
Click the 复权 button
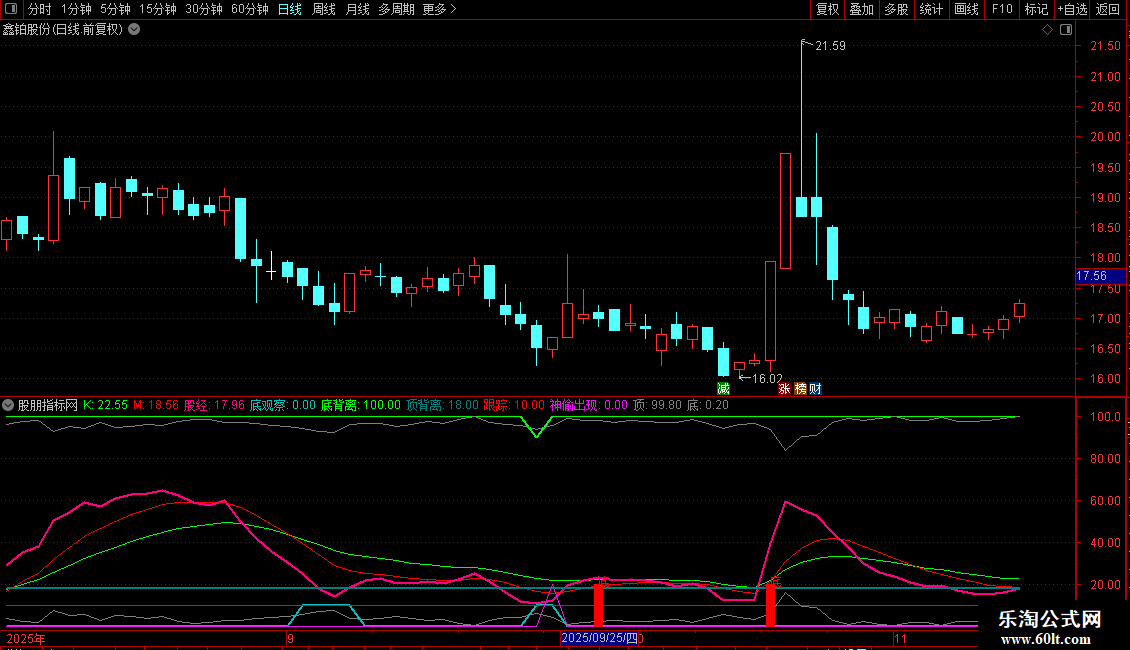(x=827, y=10)
